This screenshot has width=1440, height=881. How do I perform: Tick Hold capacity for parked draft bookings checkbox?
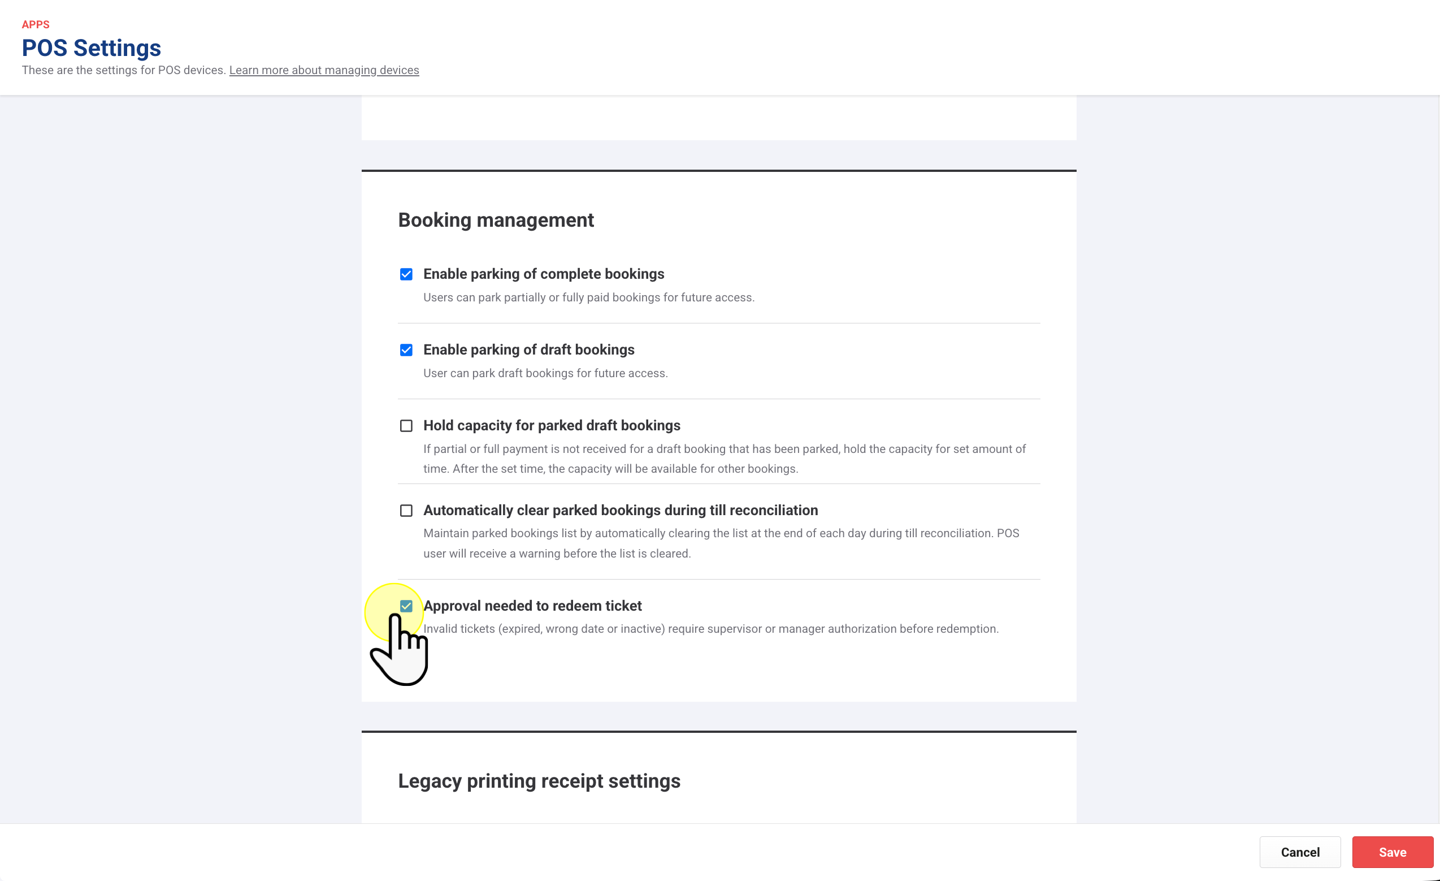(x=406, y=426)
